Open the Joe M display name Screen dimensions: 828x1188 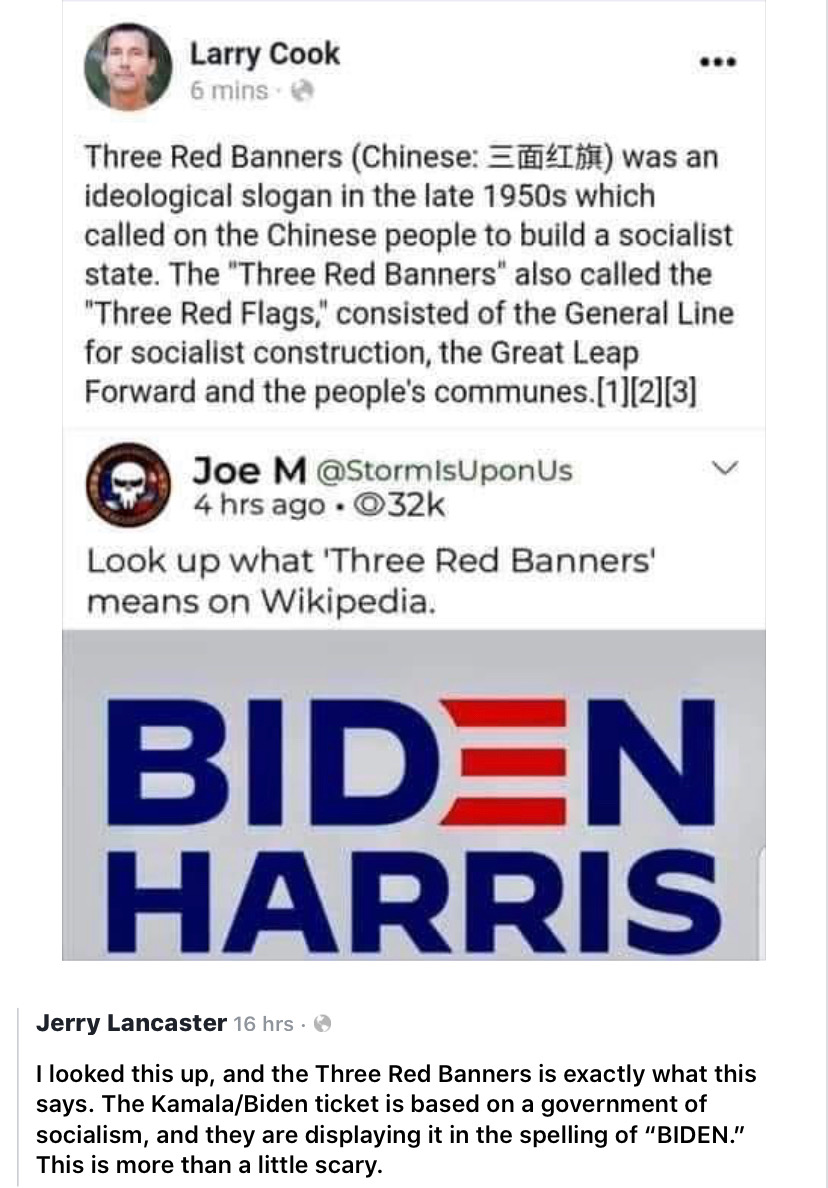249,471
